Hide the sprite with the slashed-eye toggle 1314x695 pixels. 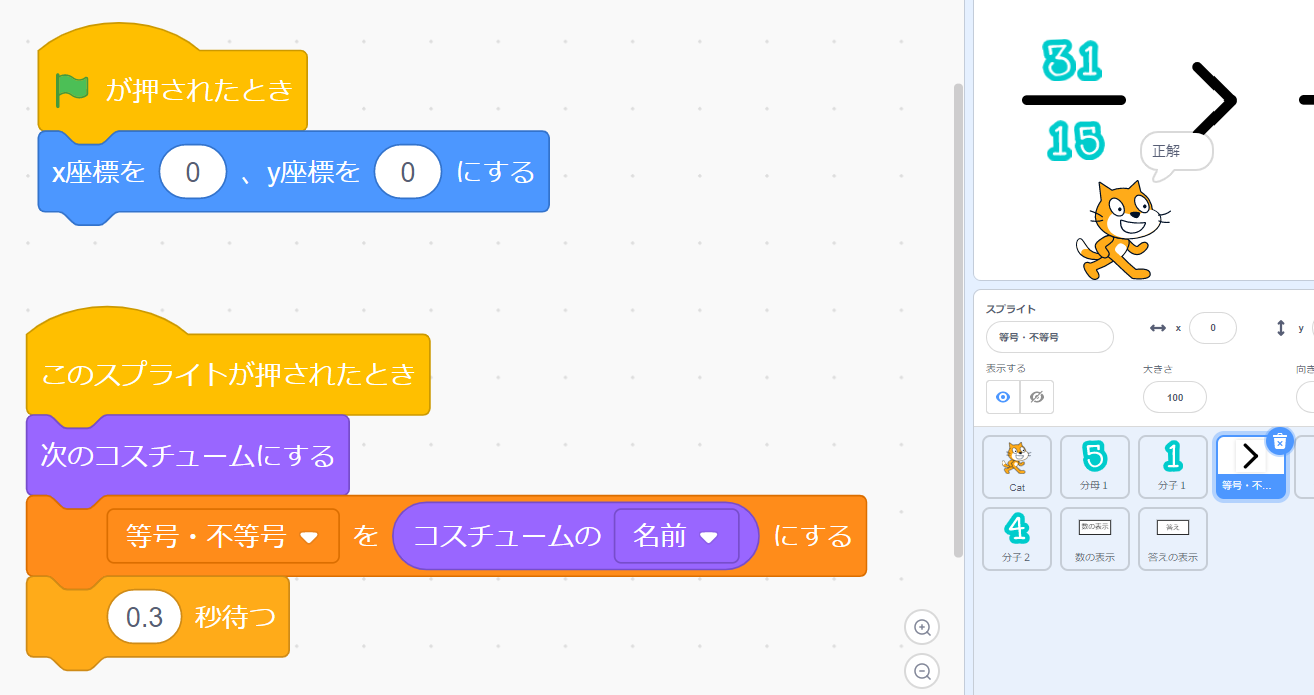[1035, 397]
